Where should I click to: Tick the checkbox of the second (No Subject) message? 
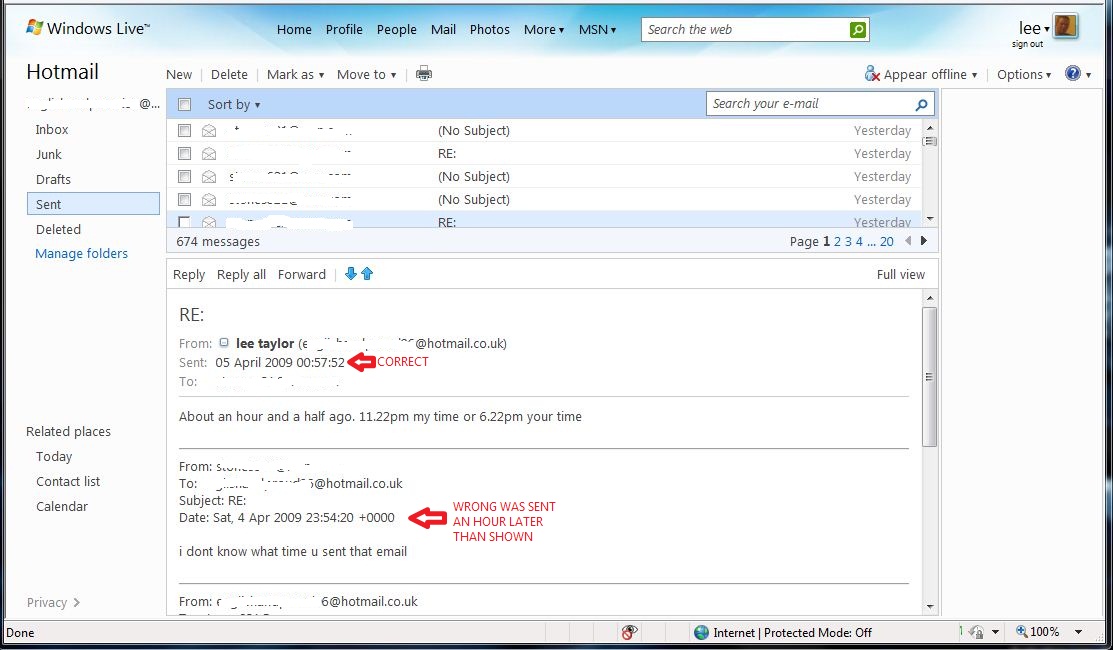point(185,176)
